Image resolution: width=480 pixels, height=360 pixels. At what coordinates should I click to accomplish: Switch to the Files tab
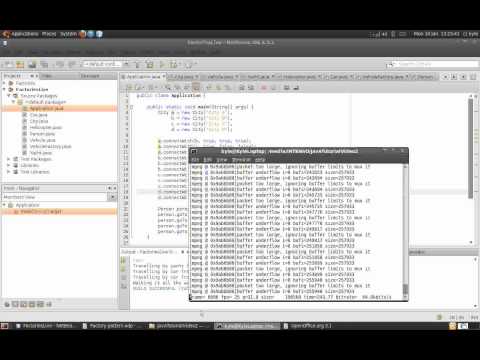tap(47, 76)
